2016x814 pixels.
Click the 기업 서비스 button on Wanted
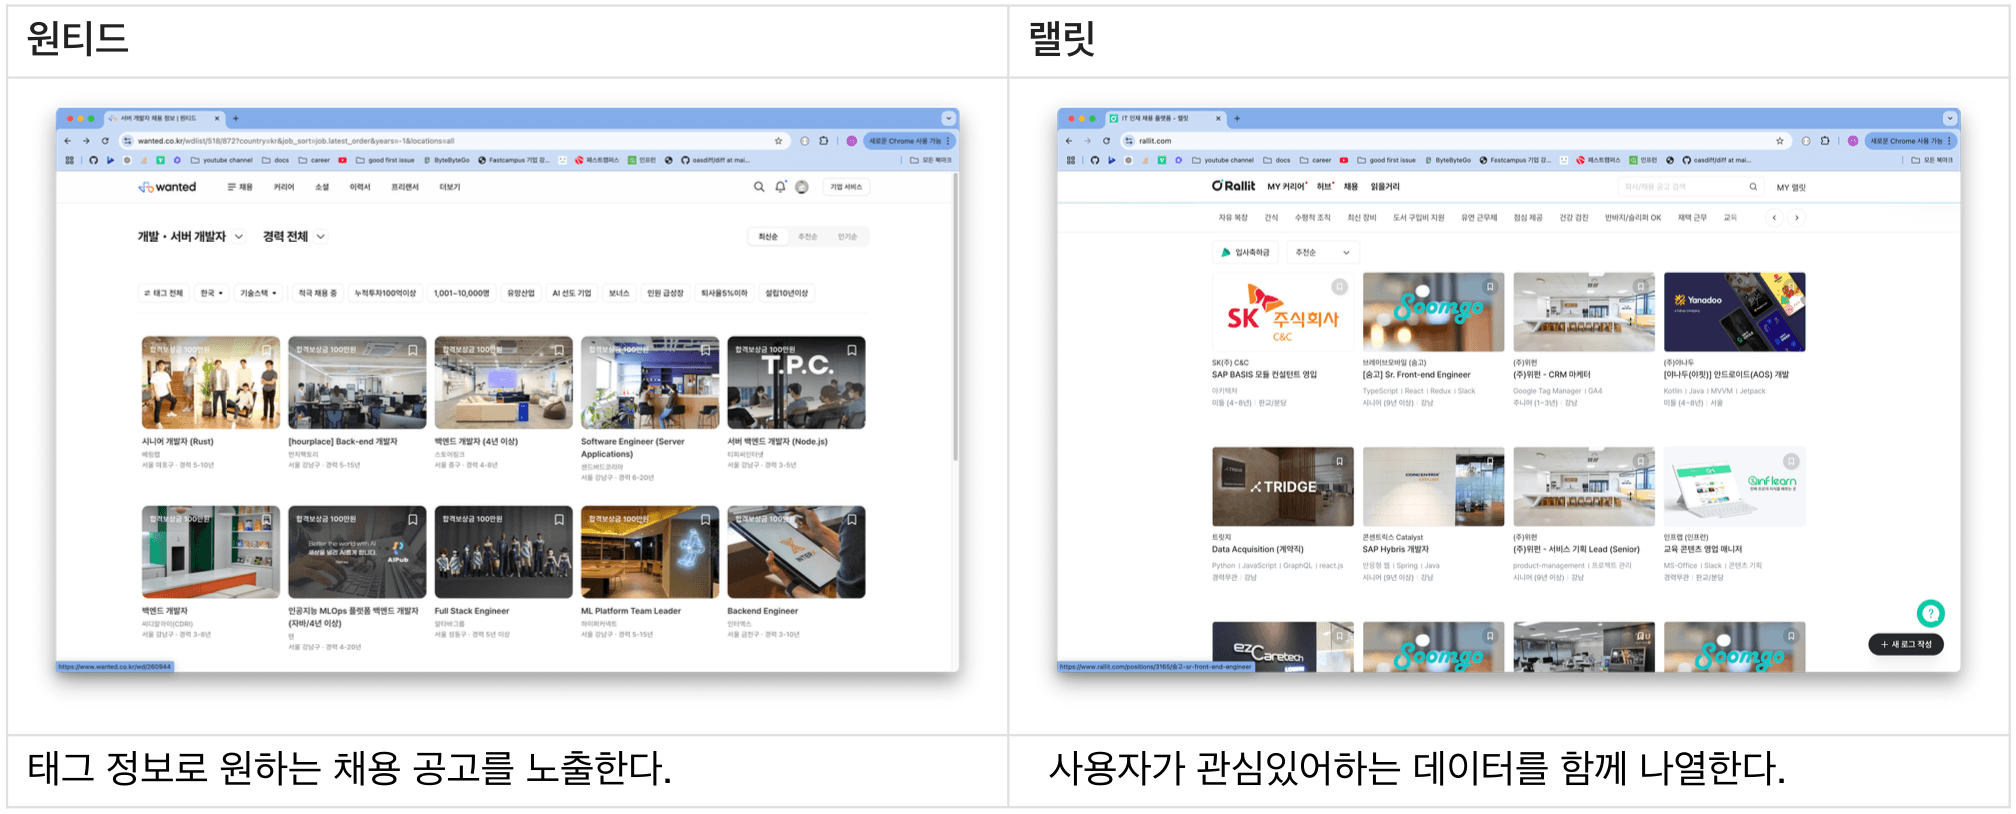846,187
